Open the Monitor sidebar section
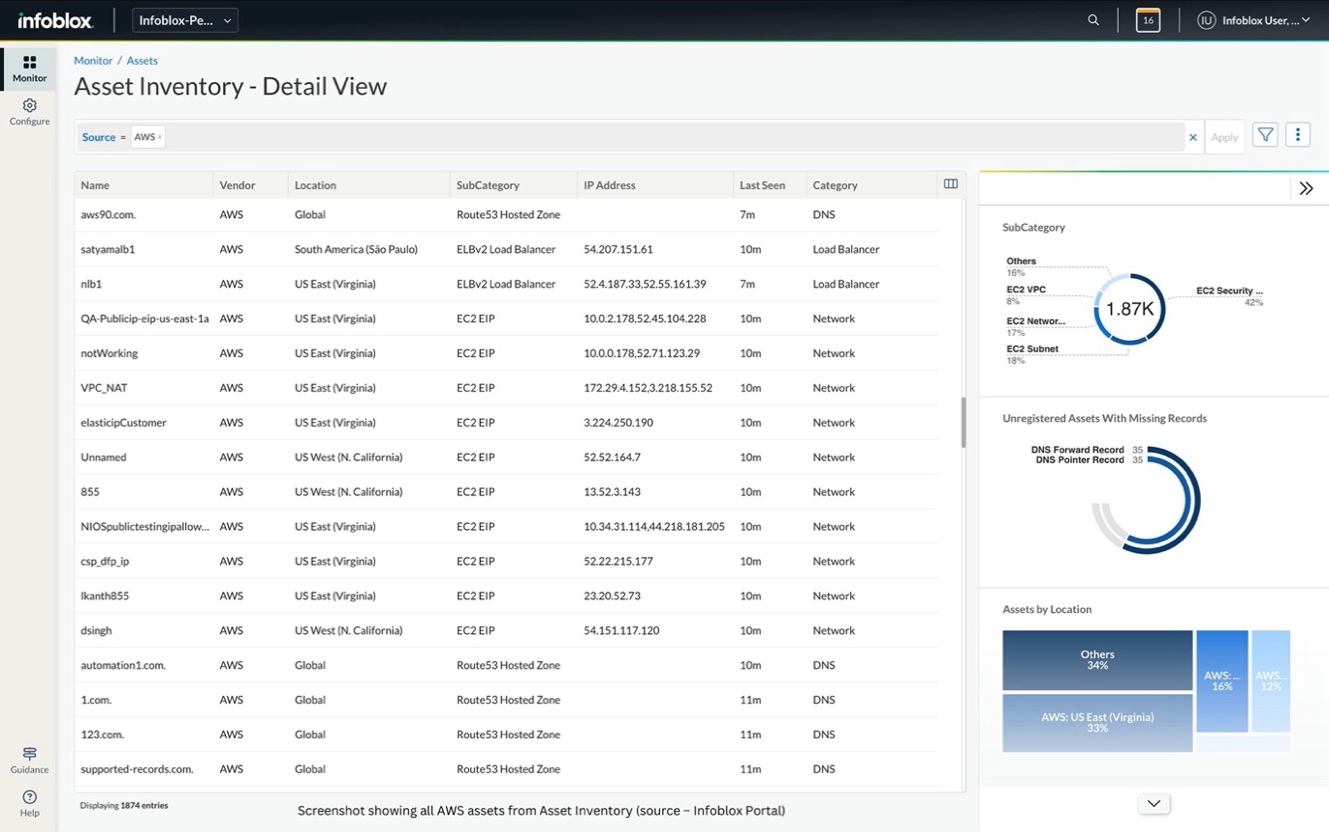Image resolution: width=1329 pixels, height=832 pixels. [29, 68]
